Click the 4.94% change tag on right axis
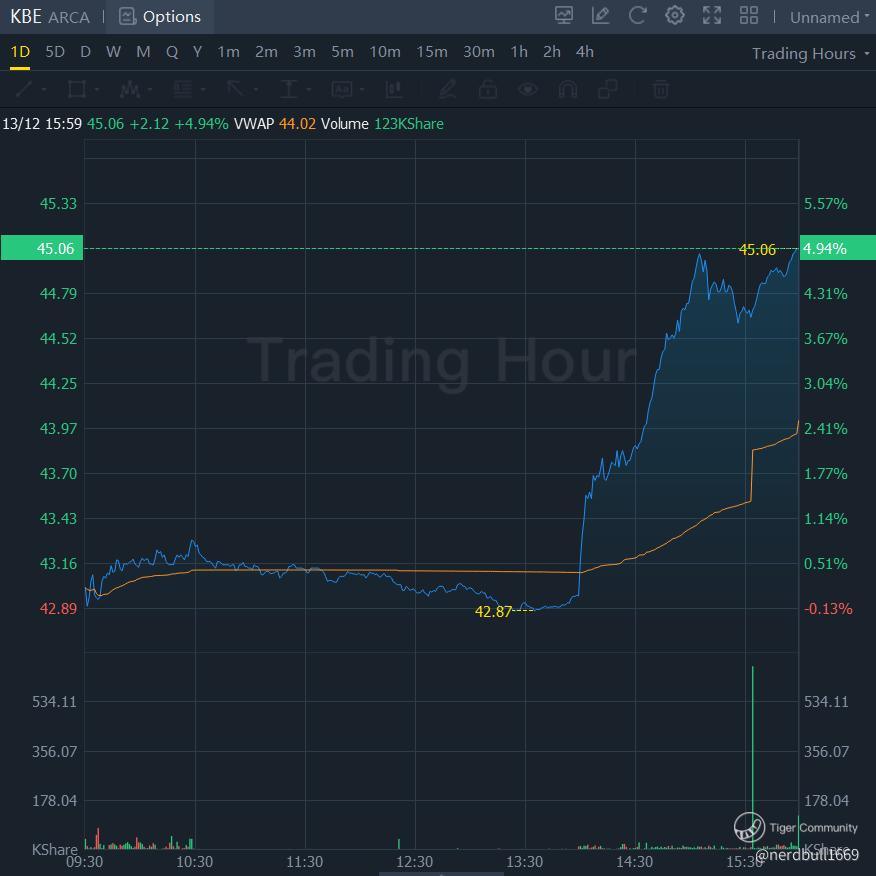Screen dimensions: 876x876 tap(837, 248)
